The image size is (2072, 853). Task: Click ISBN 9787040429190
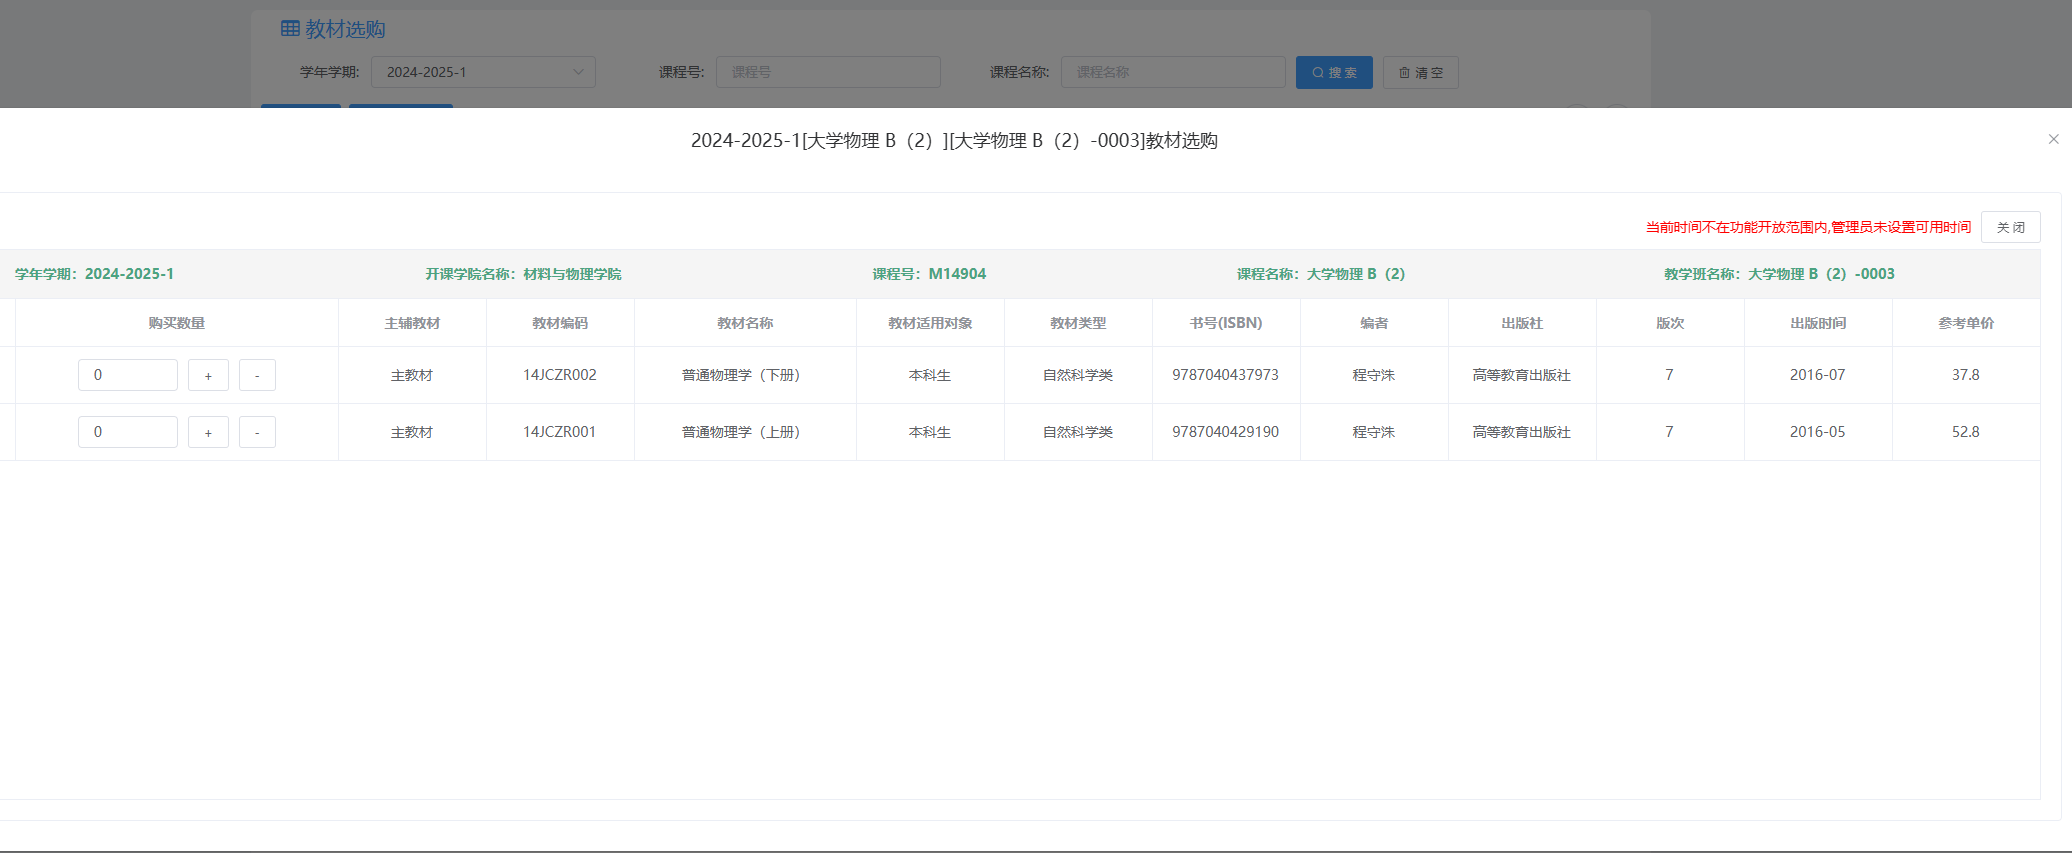1226,432
